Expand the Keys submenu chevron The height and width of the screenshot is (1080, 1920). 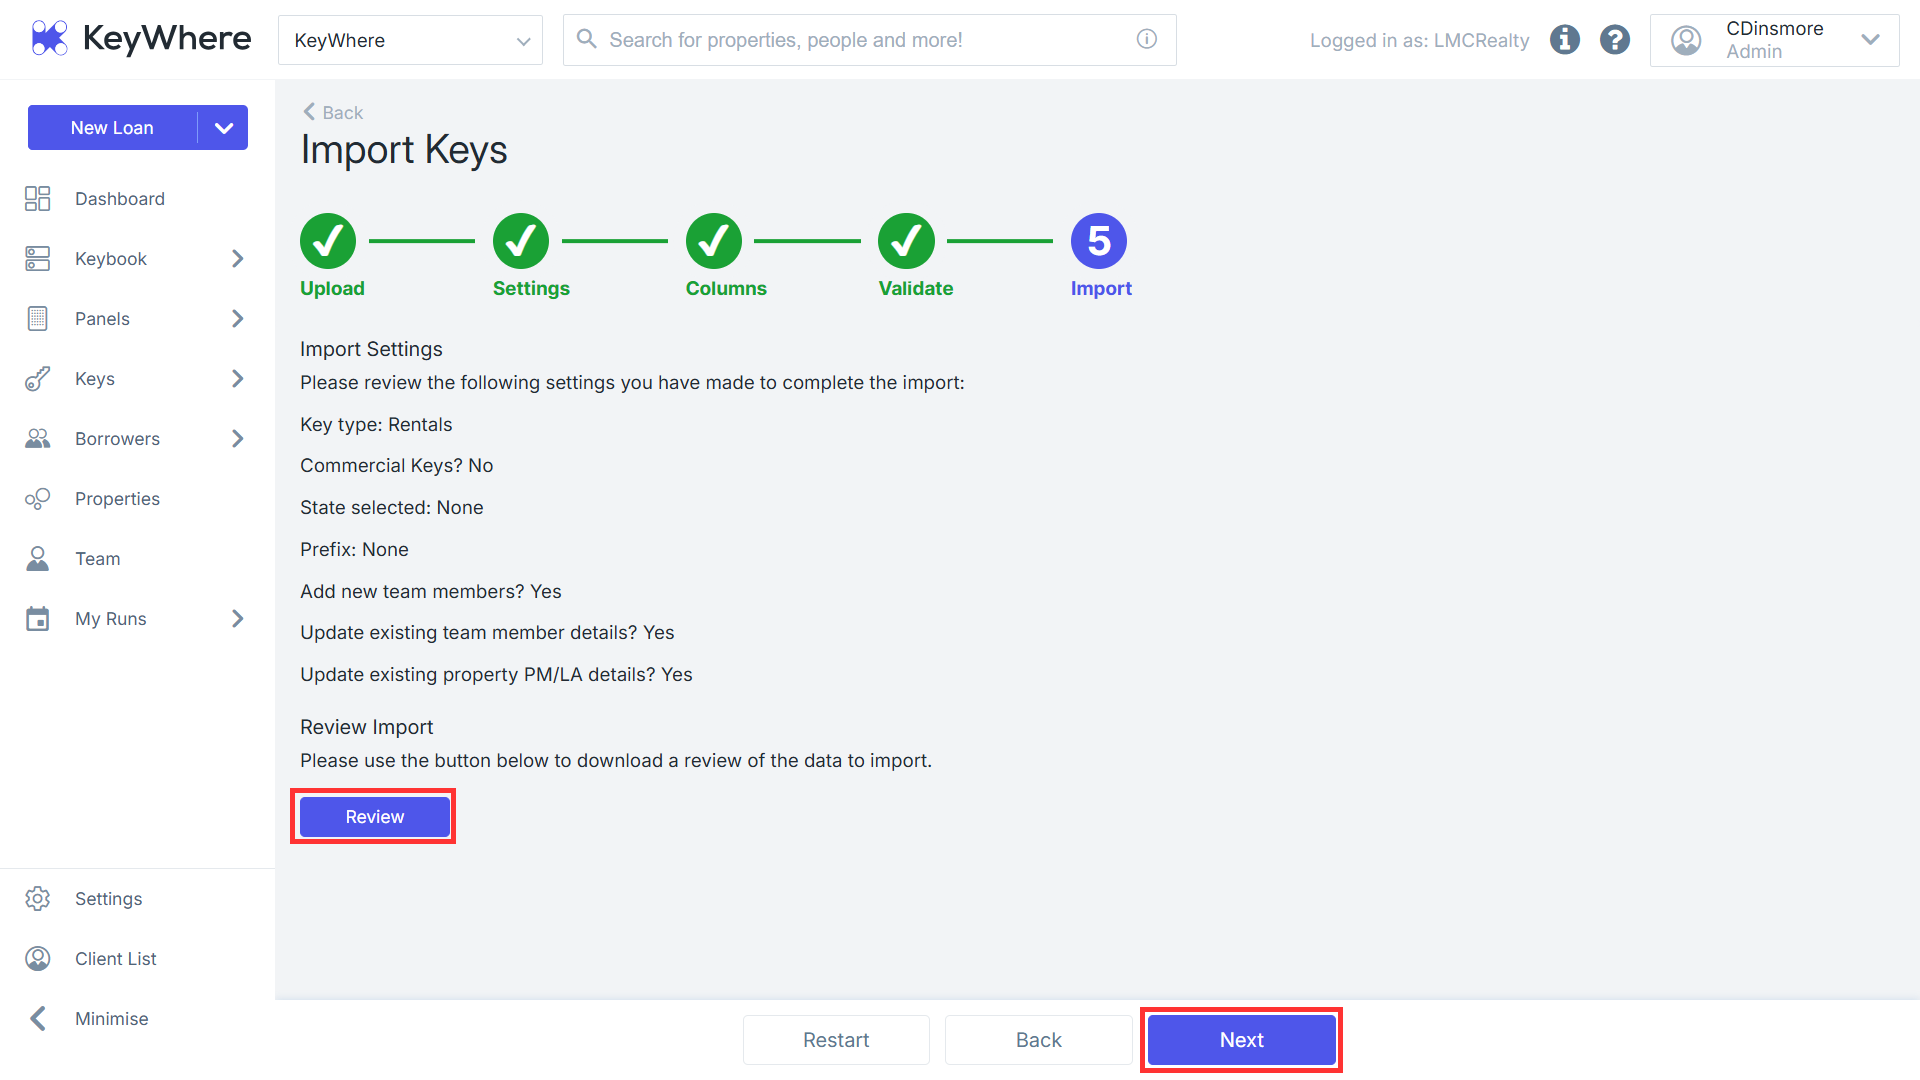tap(237, 379)
